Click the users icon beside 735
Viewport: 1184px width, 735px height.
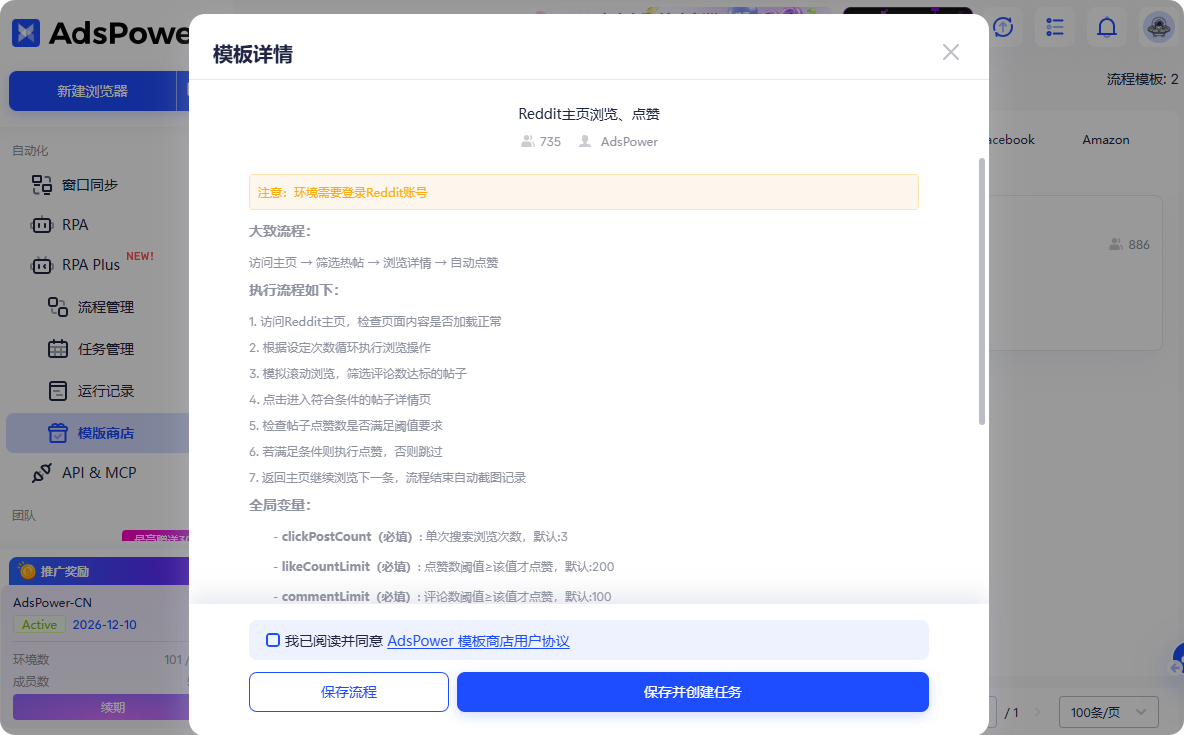[528, 141]
